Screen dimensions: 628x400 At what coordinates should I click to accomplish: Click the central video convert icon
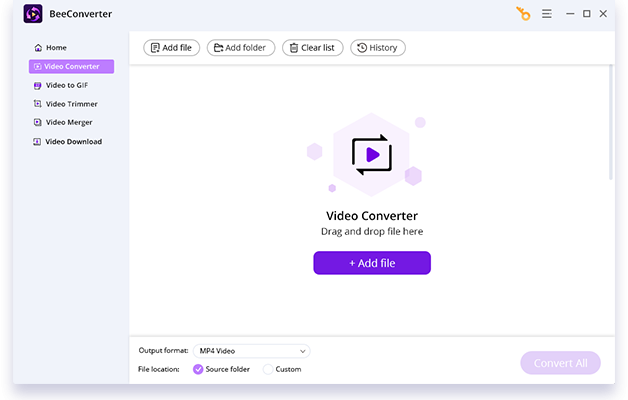(372, 155)
